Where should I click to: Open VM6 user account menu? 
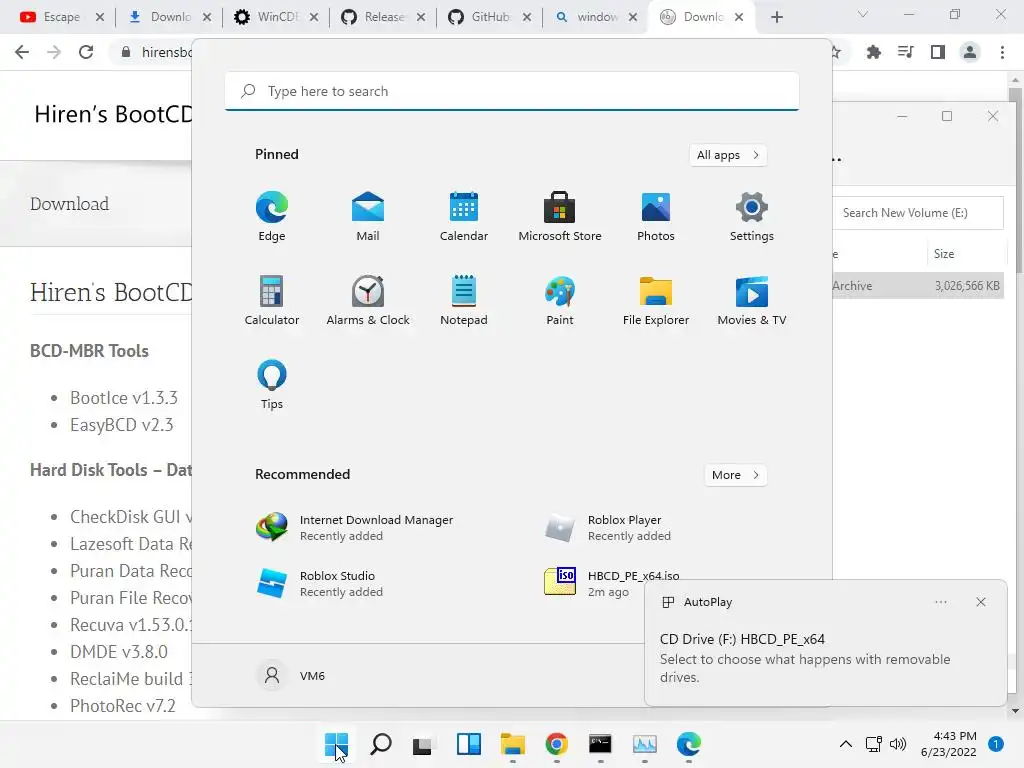pyautogui.click(x=292, y=675)
